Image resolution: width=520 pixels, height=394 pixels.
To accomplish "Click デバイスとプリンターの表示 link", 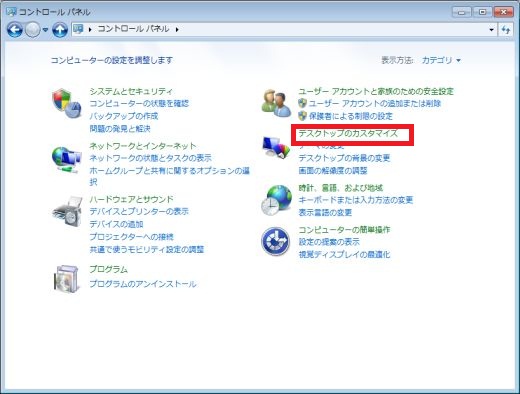I will tap(139, 211).
